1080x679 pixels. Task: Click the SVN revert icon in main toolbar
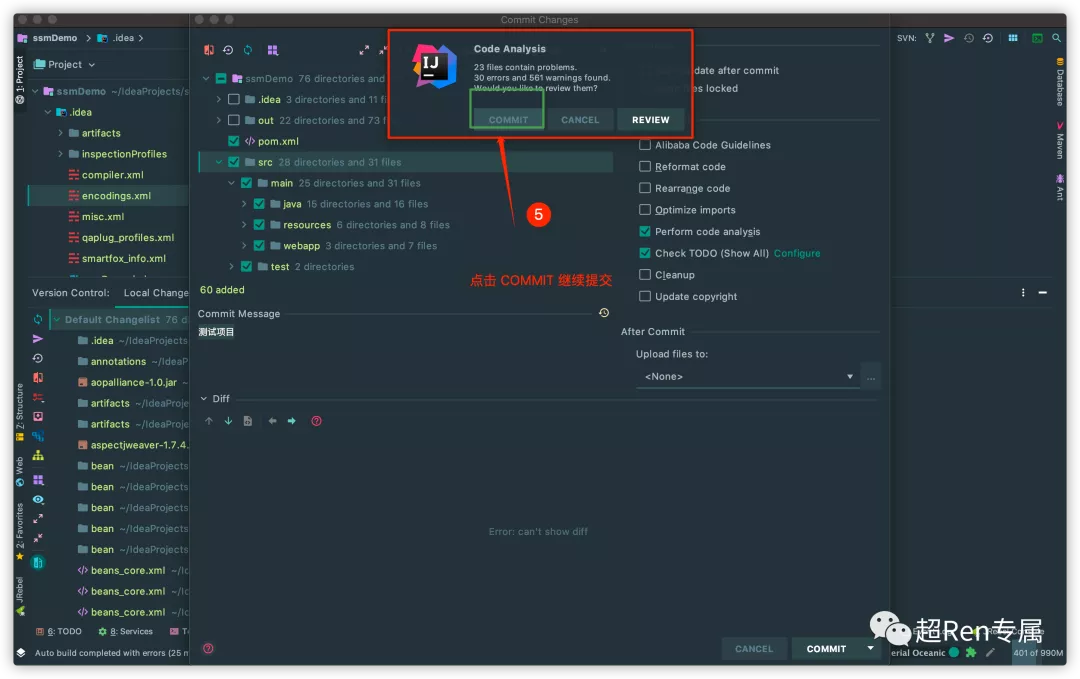tap(988, 38)
